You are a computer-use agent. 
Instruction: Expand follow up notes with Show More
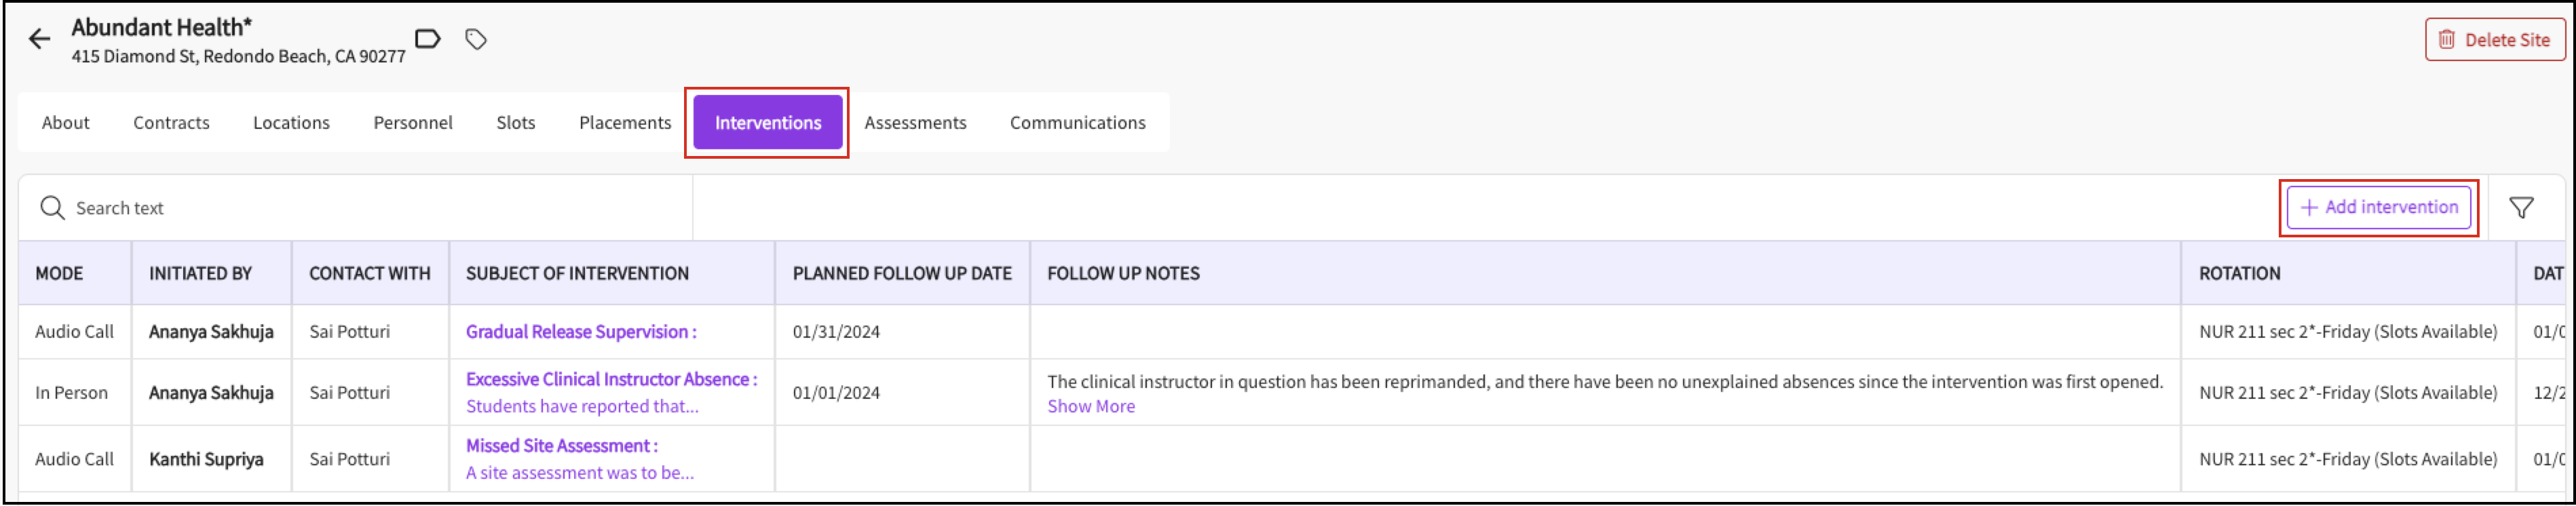[1091, 407]
